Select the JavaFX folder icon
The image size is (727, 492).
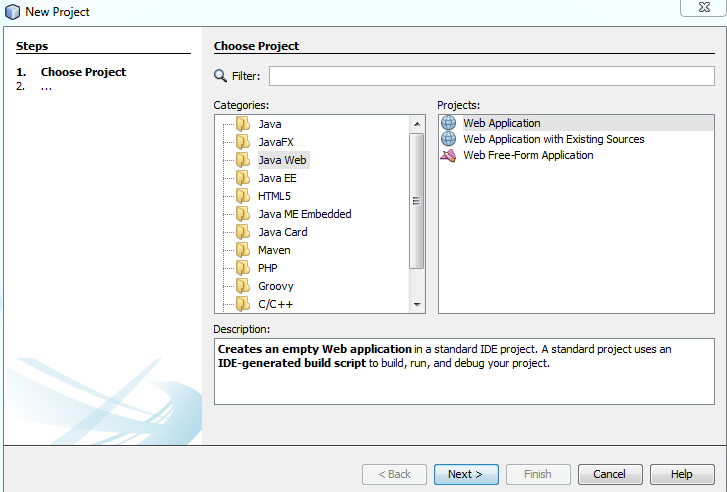[x=242, y=142]
